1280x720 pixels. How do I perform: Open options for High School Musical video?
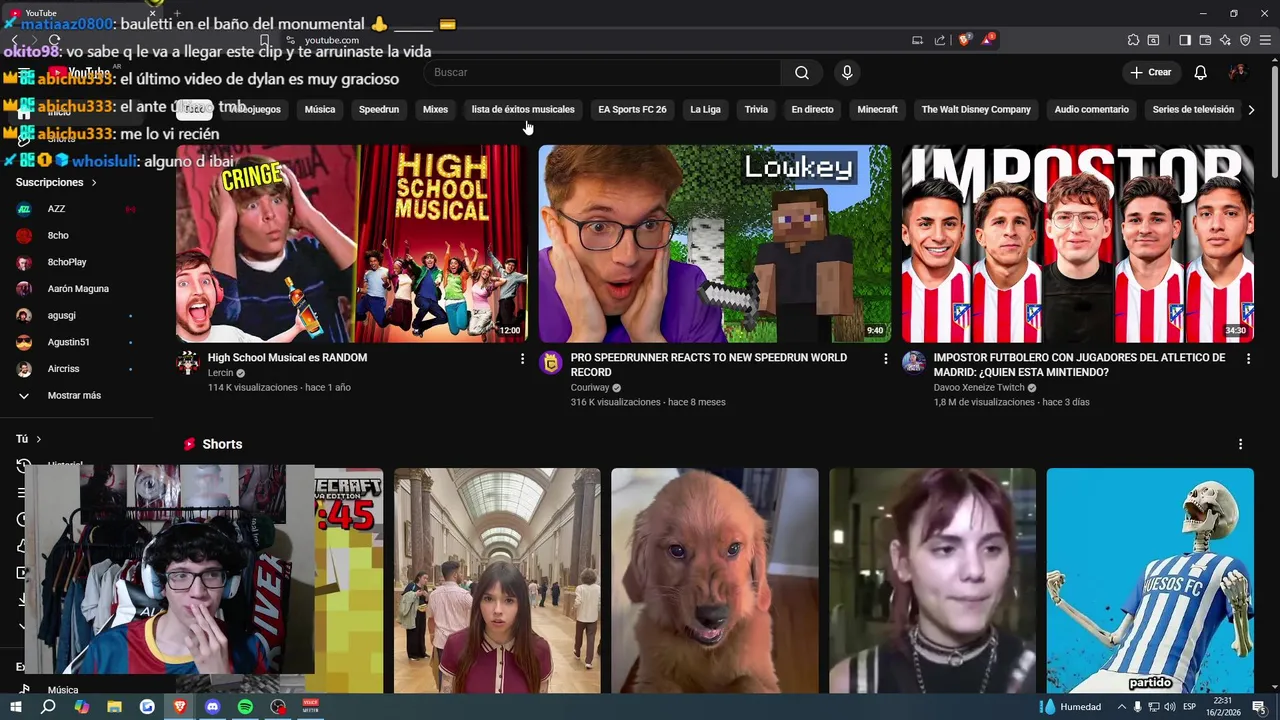(522, 358)
